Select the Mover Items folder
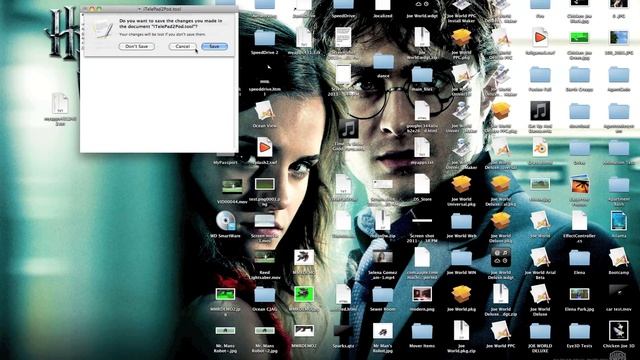 coord(422,331)
